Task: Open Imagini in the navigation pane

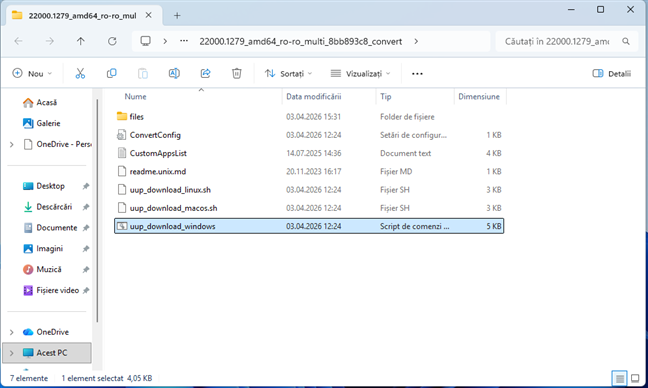Action: [x=43, y=249]
